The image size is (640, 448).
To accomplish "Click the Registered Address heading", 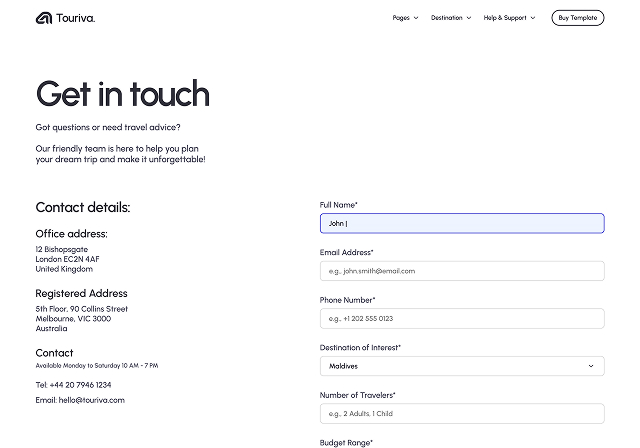I will (x=81, y=293).
